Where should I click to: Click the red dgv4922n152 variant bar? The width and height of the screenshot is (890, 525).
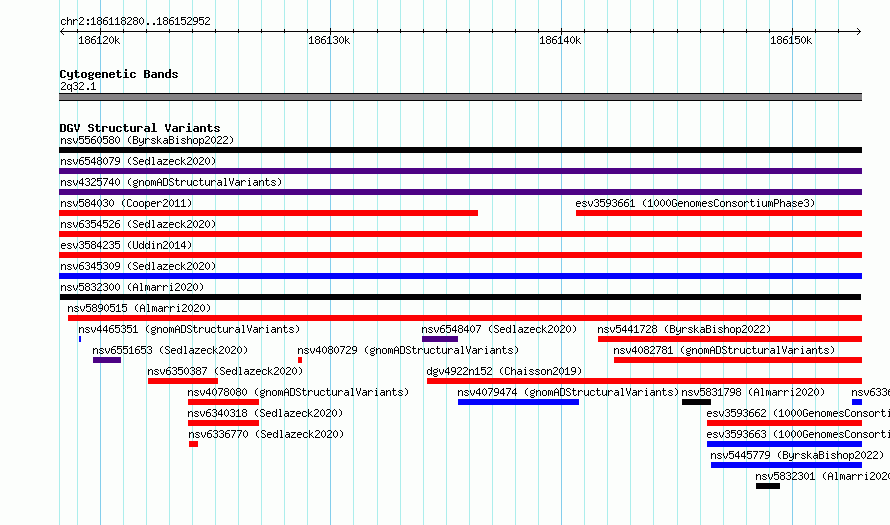pyautogui.click(x=644, y=381)
